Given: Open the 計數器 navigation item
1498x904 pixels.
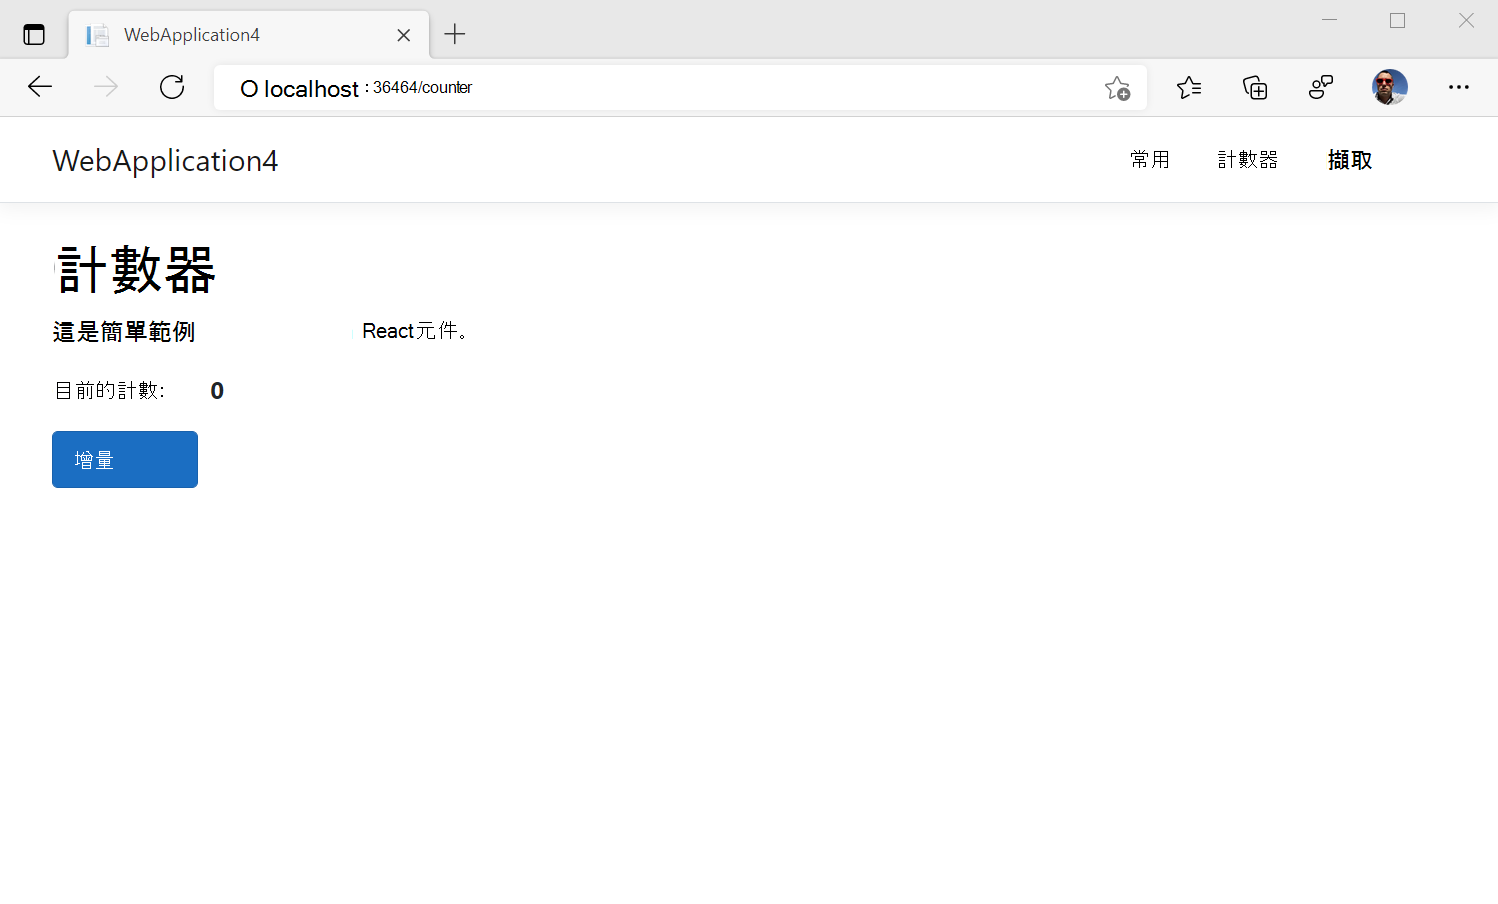Looking at the screenshot, I should point(1248,159).
